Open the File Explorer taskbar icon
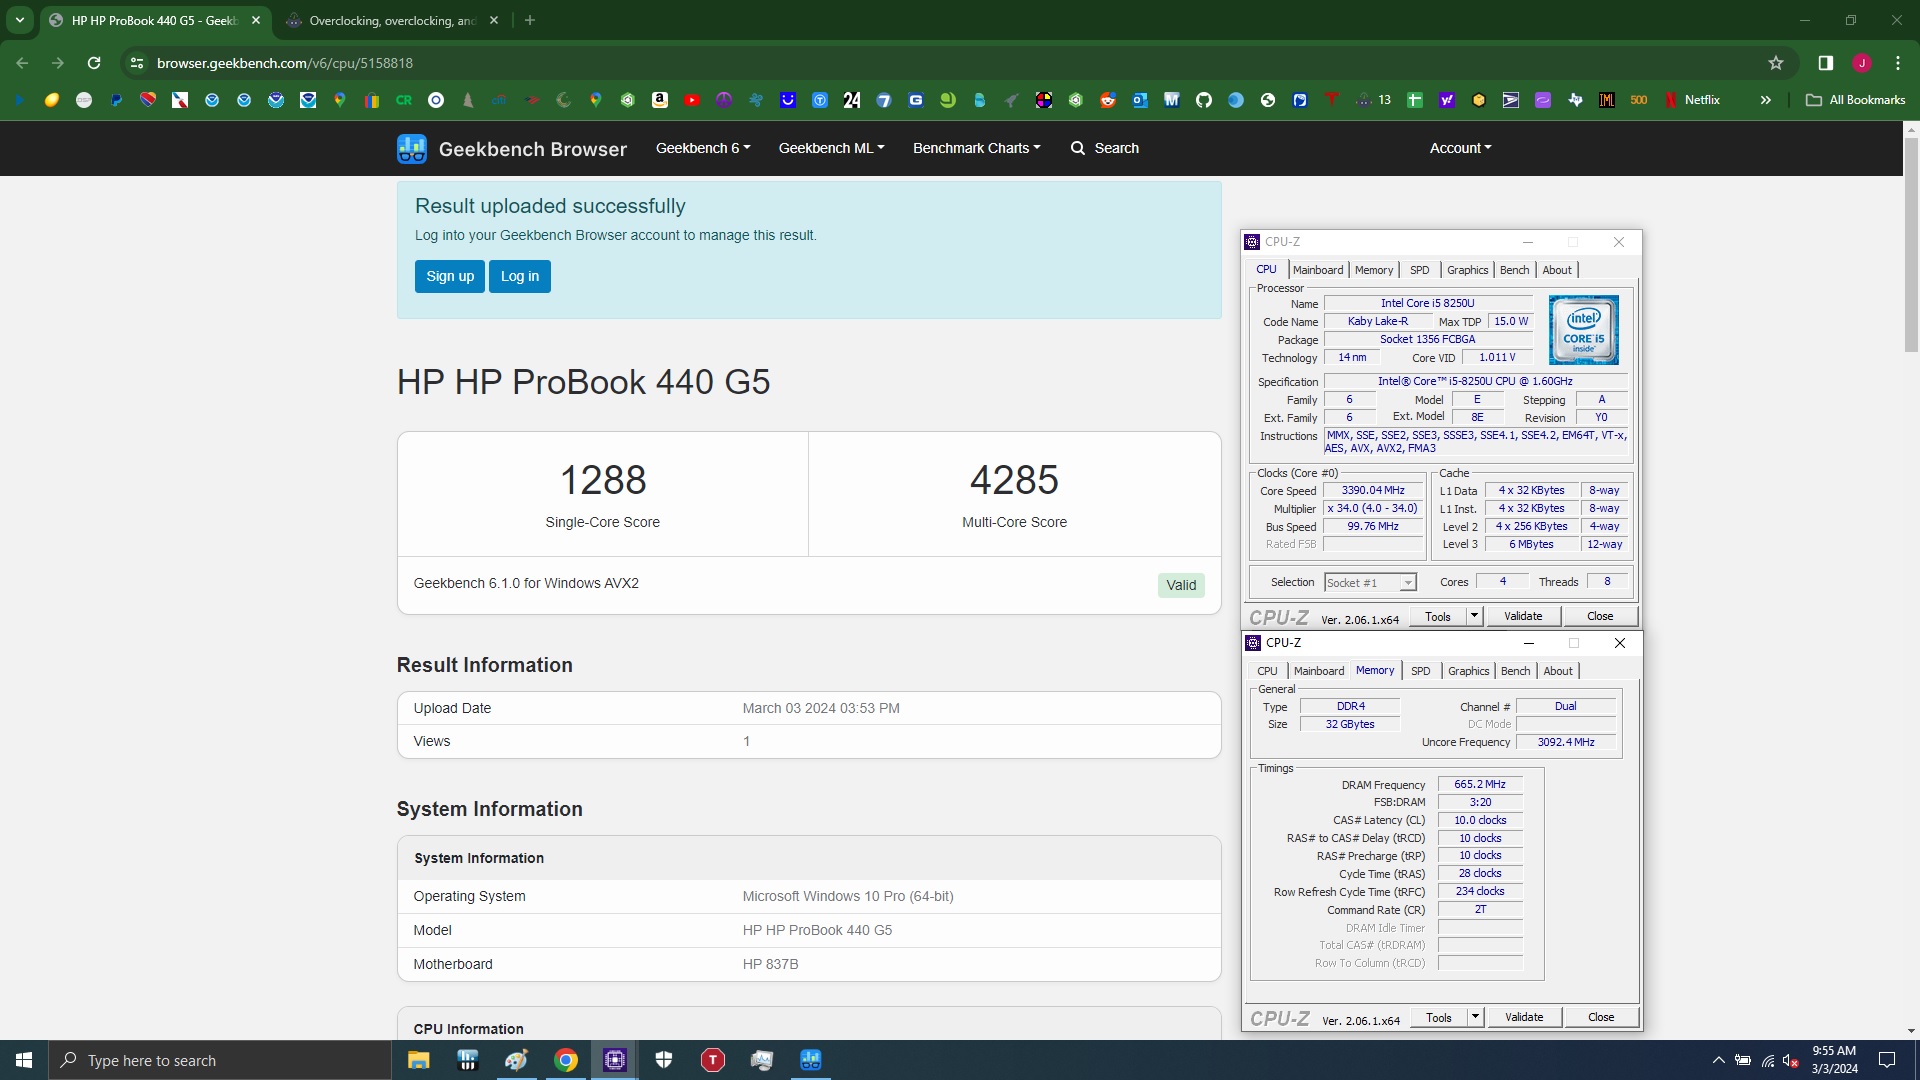This screenshot has width=1920, height=1080. coord(419,1060)
